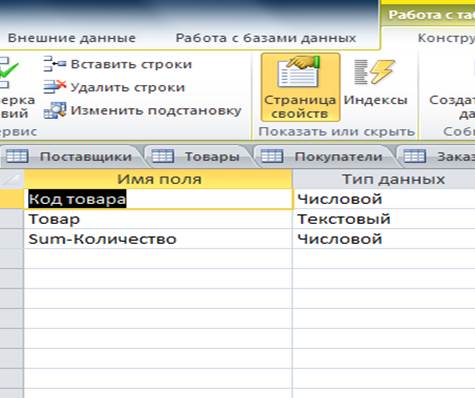Click the Вставить строки icon
The image size is (475, 398).
pyautogui.click(x=55, y=64)
